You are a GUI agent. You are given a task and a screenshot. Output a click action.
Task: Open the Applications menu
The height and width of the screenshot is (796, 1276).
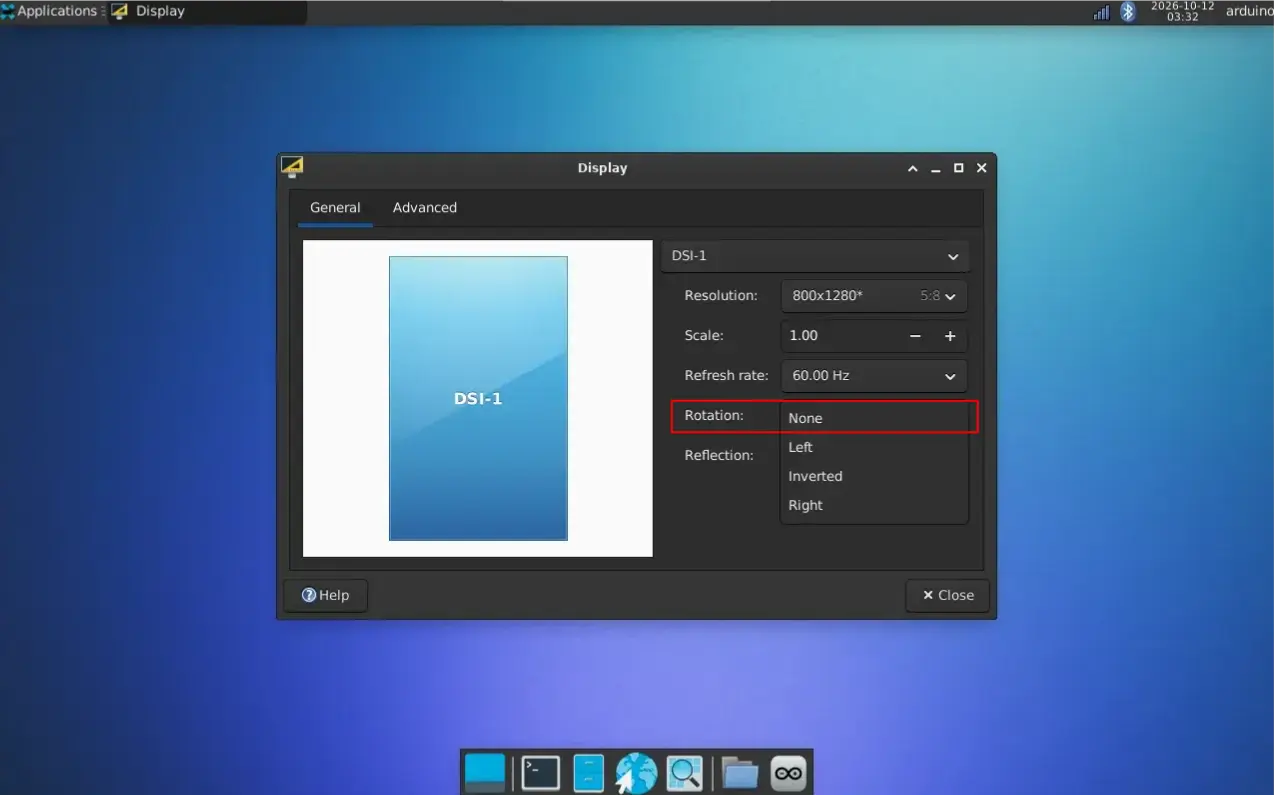coord(50,12)
